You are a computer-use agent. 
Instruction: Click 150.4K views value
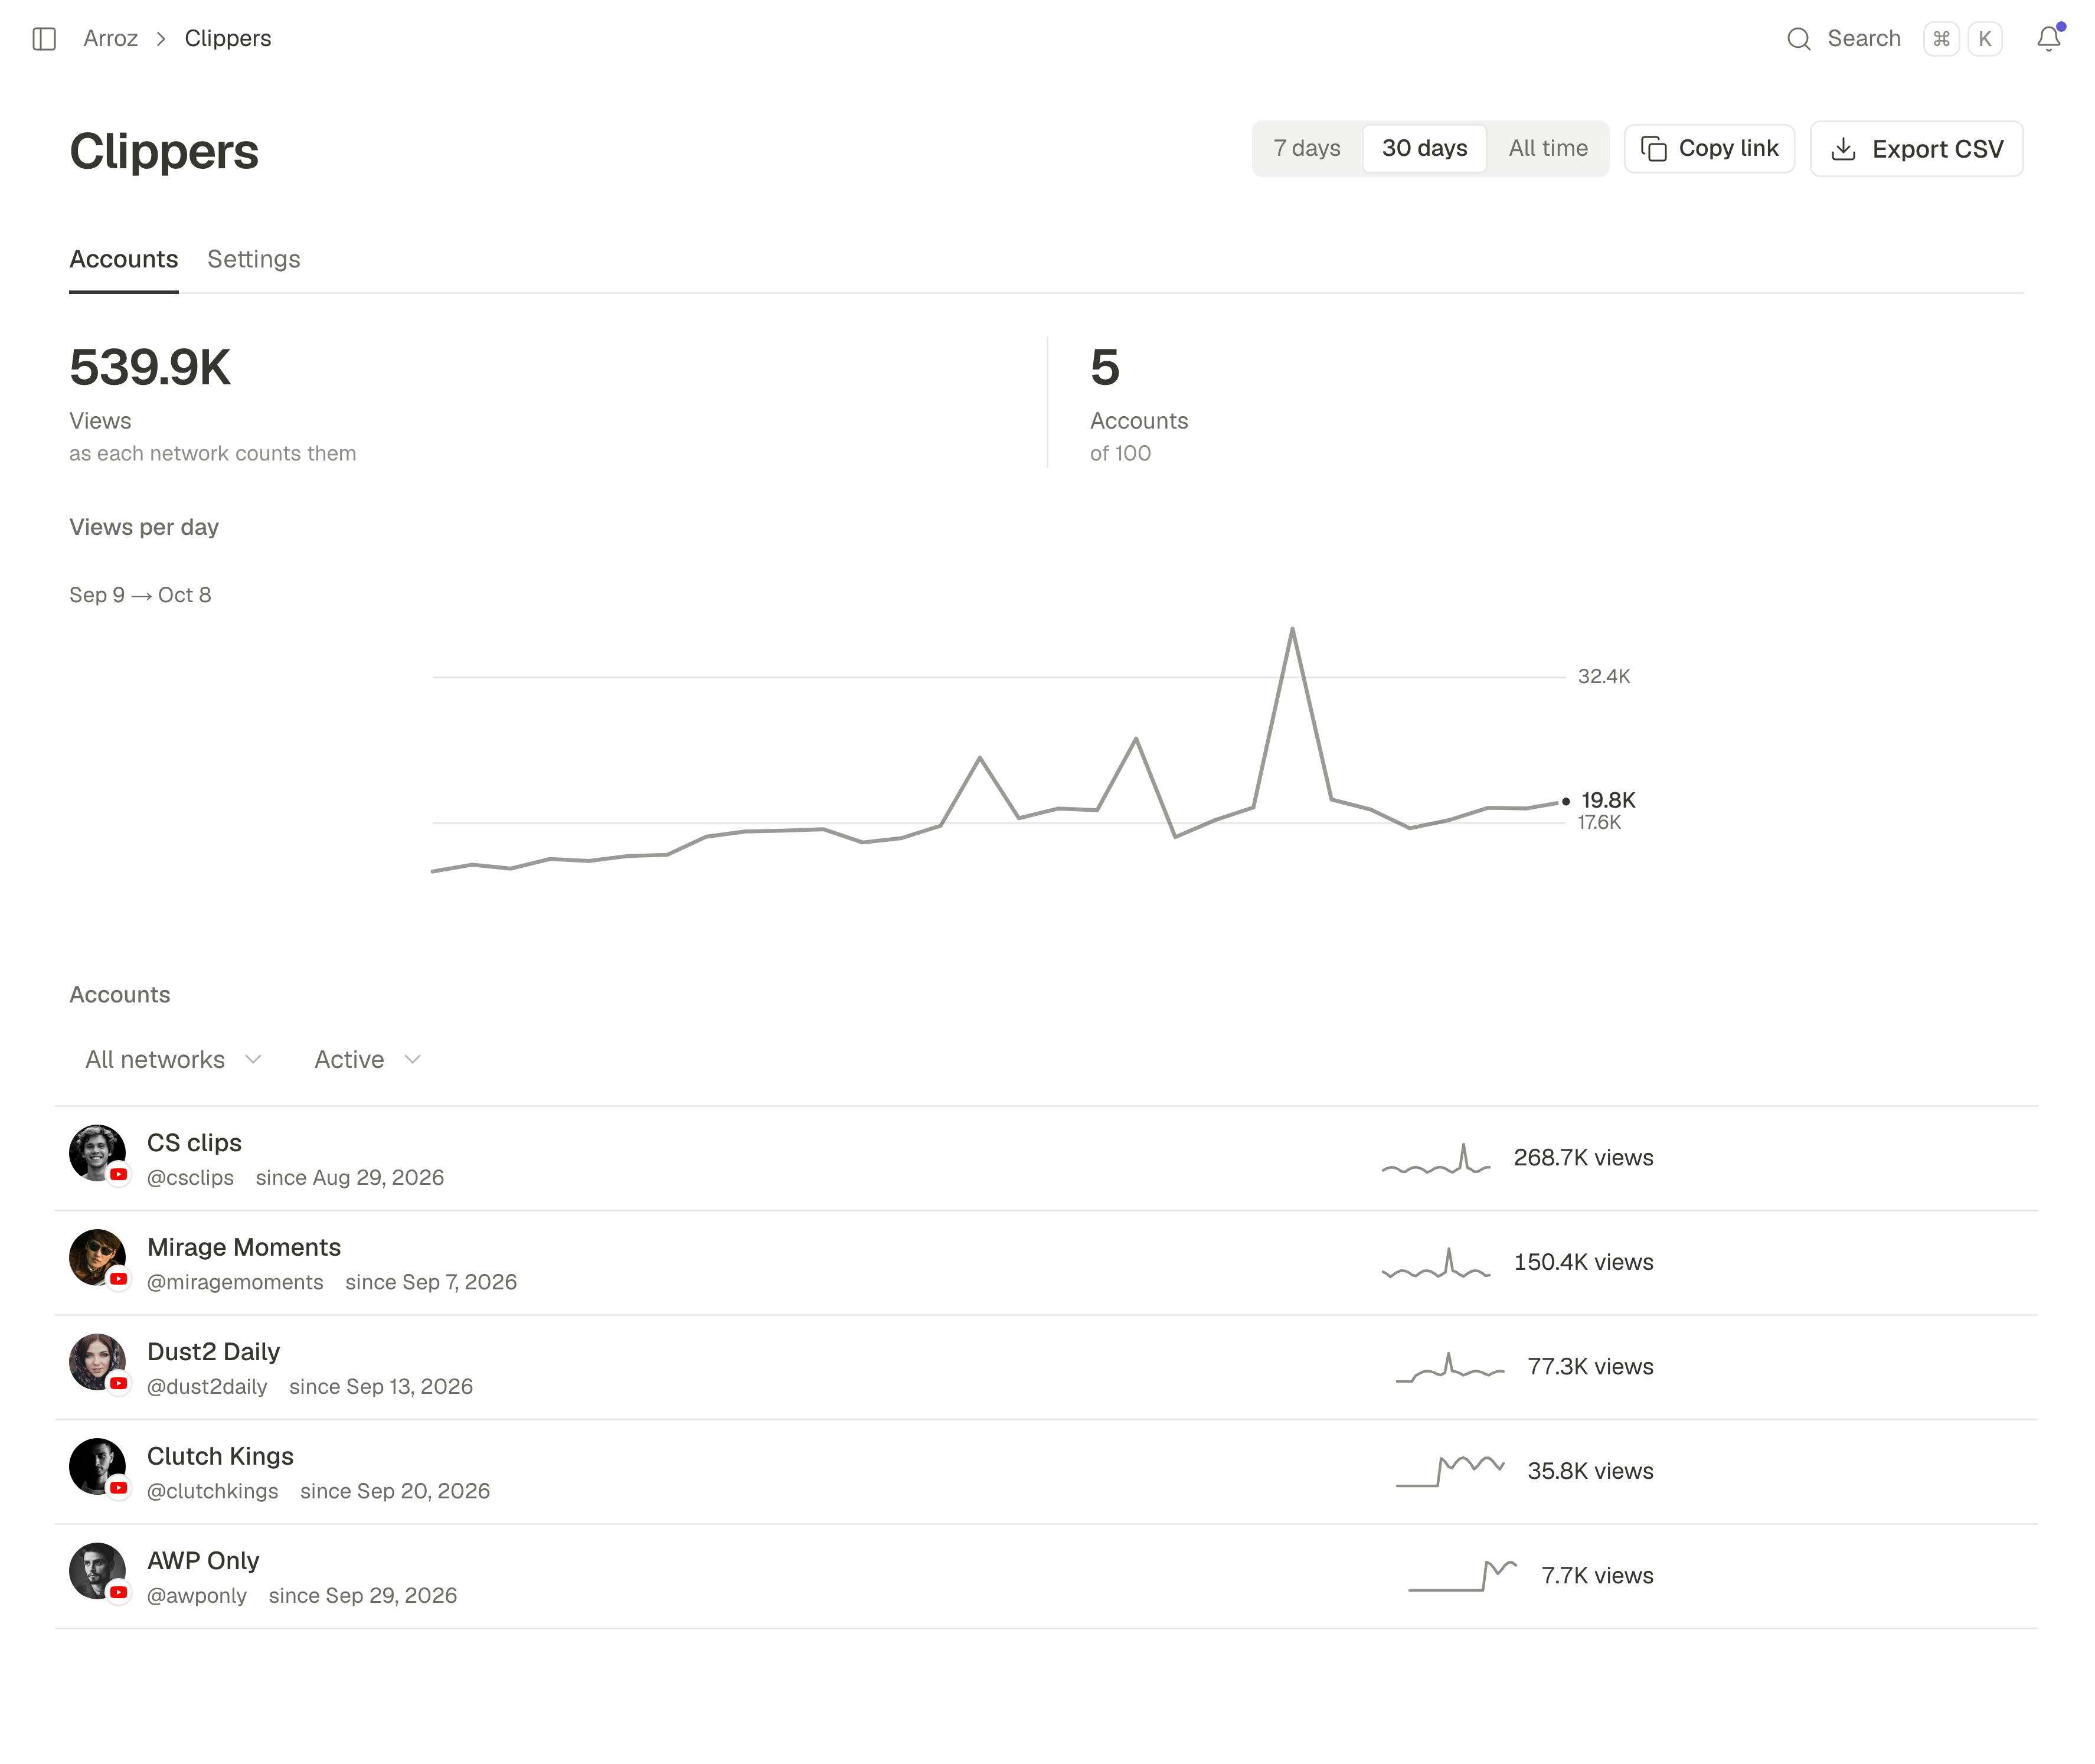pos(1583,1262)
